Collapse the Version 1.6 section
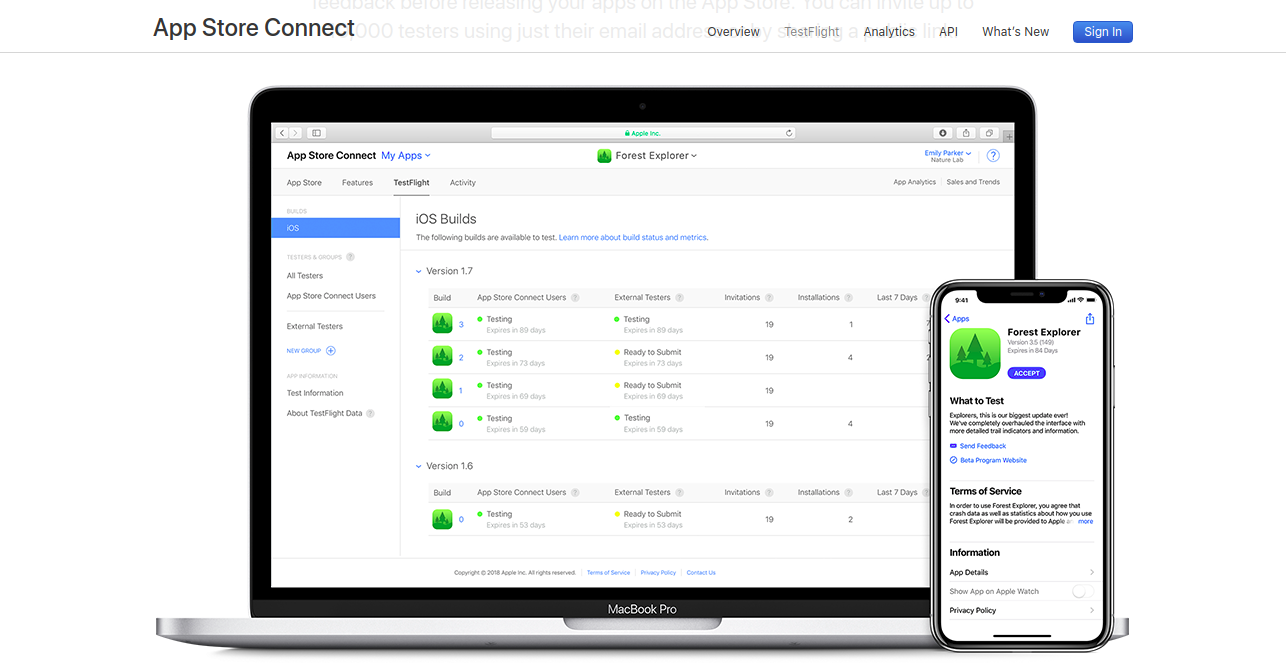 point(419,466)
